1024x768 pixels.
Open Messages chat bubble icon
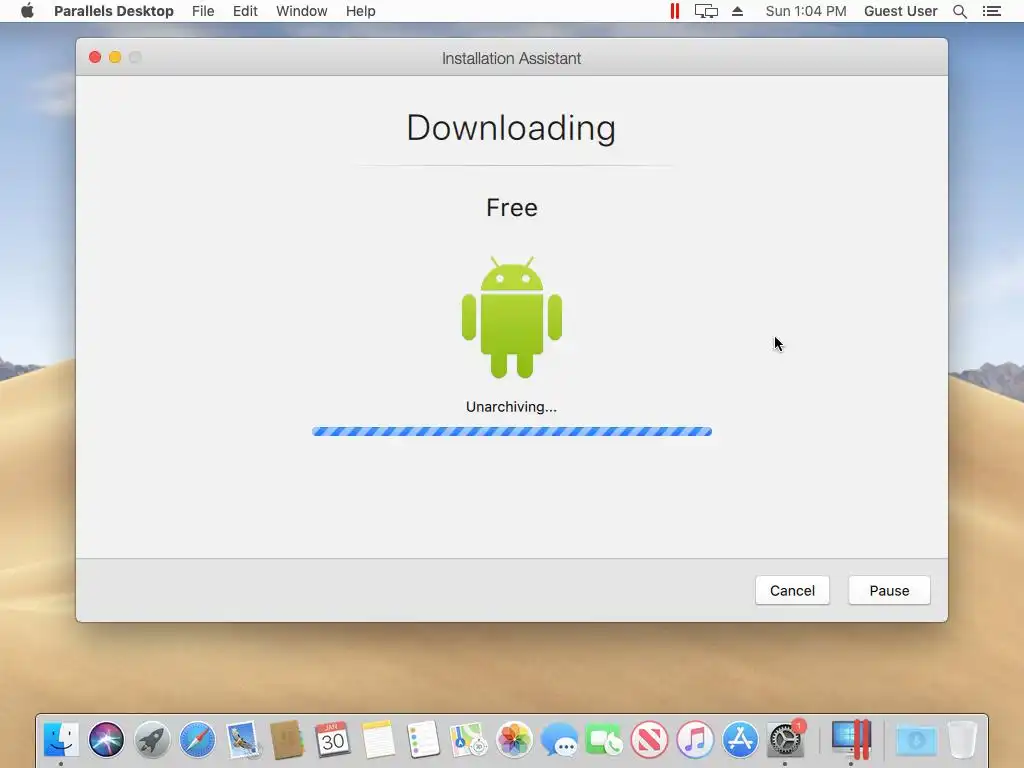(x=559, y=739)
